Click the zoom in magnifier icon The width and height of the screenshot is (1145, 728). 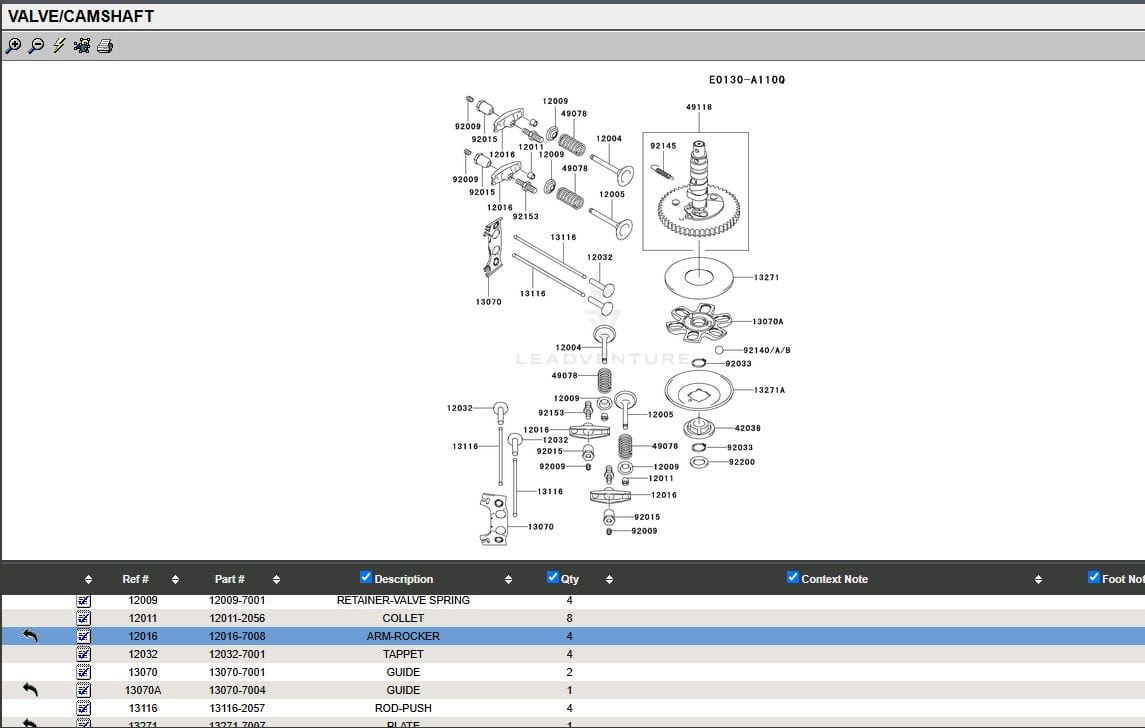13,46
